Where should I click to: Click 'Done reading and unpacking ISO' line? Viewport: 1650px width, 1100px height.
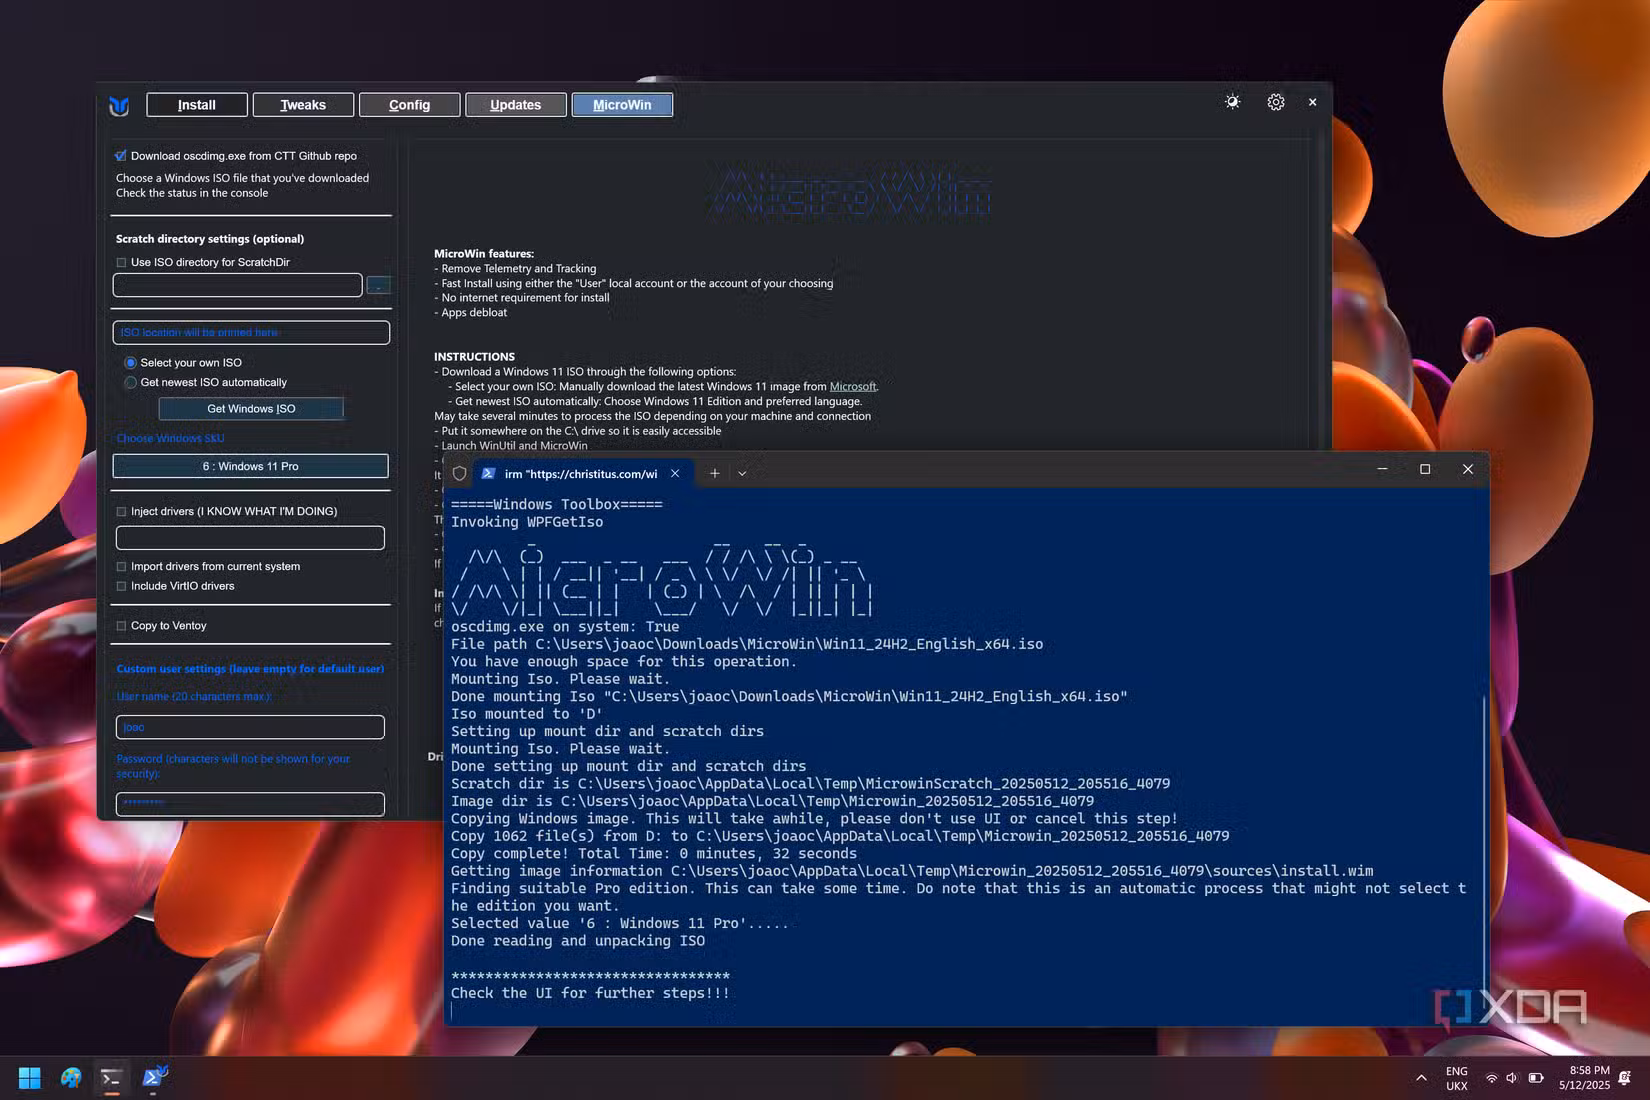(578, 941)
